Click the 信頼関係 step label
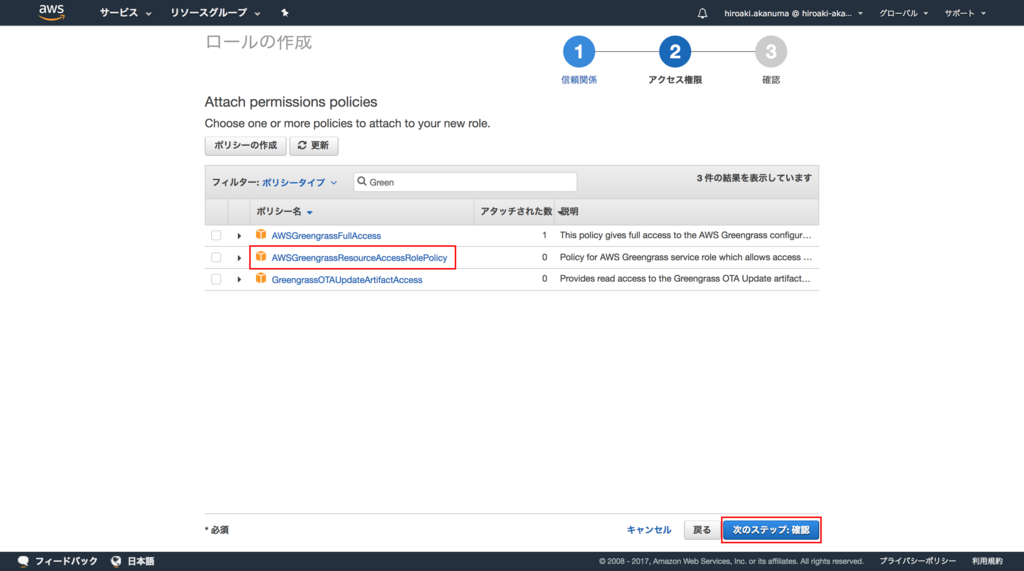This screenshot has height=571, width=1024. click(579, 80)
